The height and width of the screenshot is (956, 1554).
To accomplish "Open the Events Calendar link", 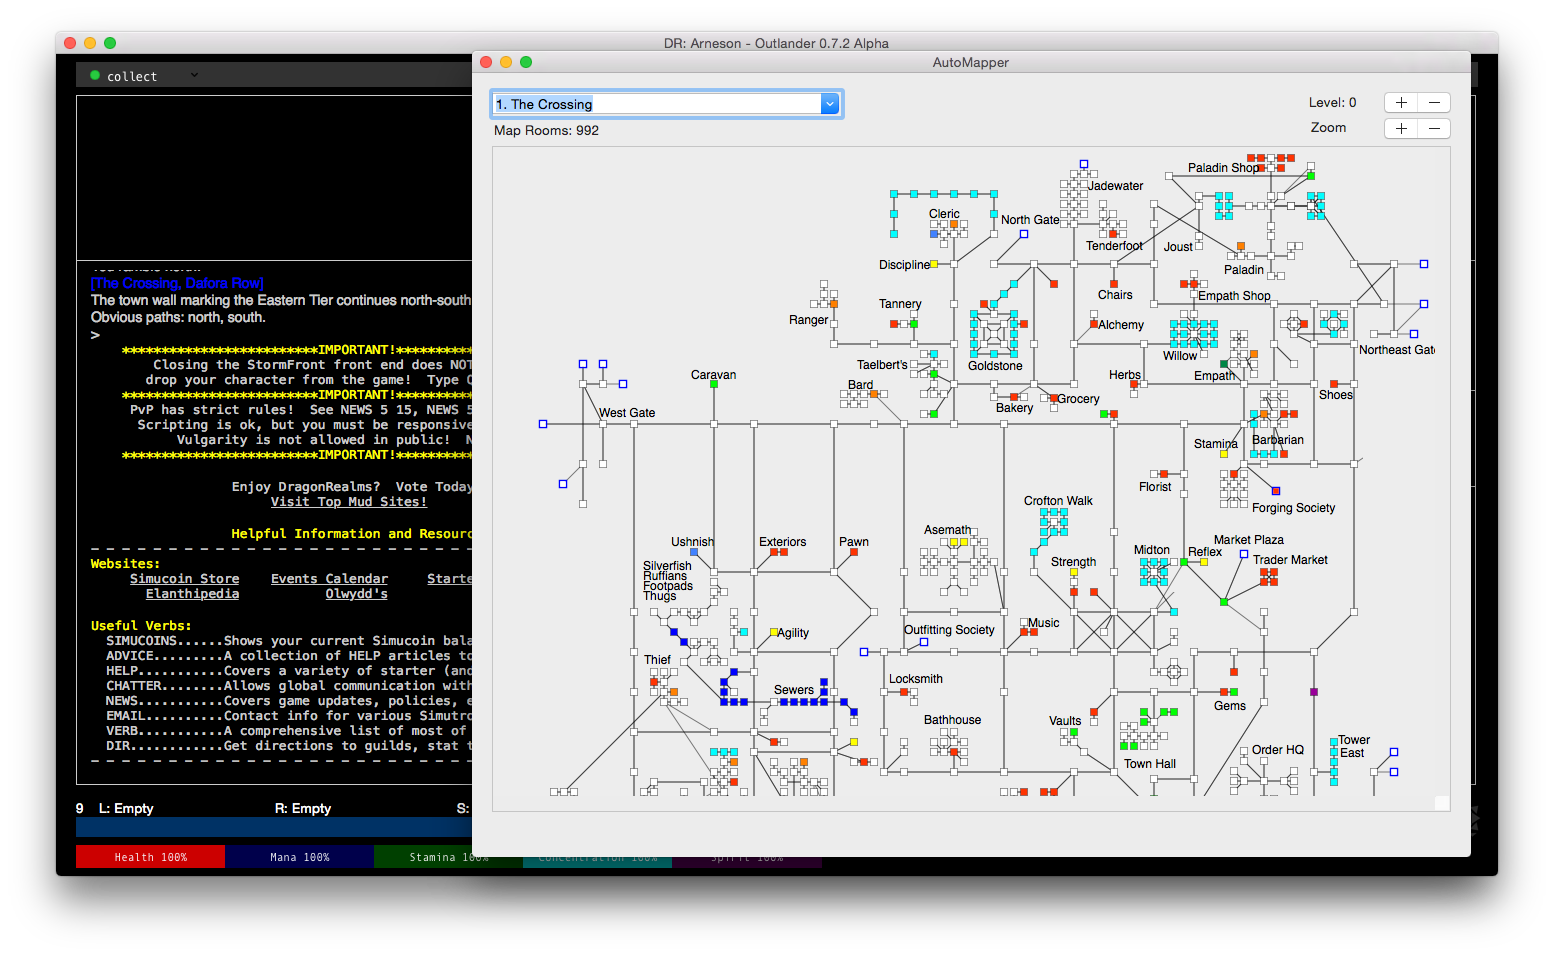I will pyautogui.click(x=329, y=579).
